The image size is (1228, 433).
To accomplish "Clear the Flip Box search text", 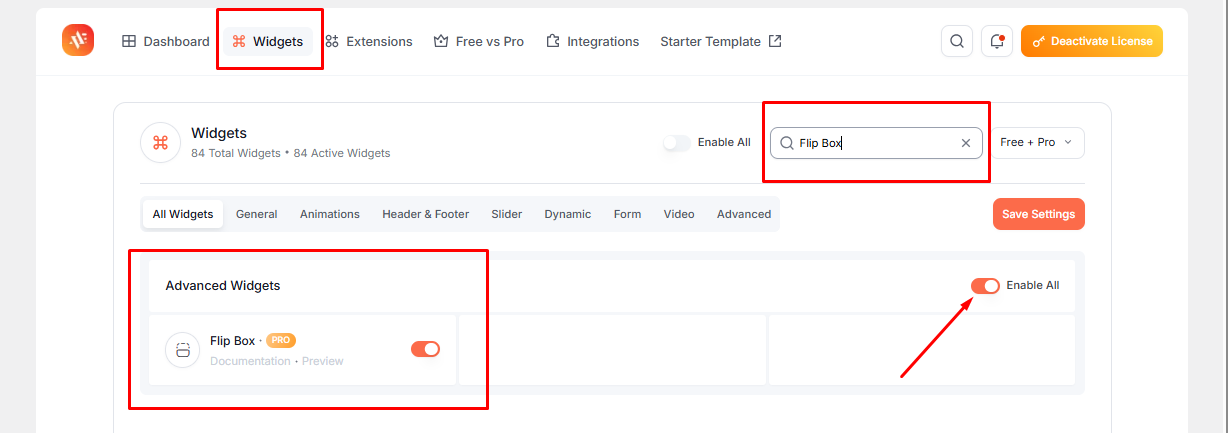I will tap(966, 143).
